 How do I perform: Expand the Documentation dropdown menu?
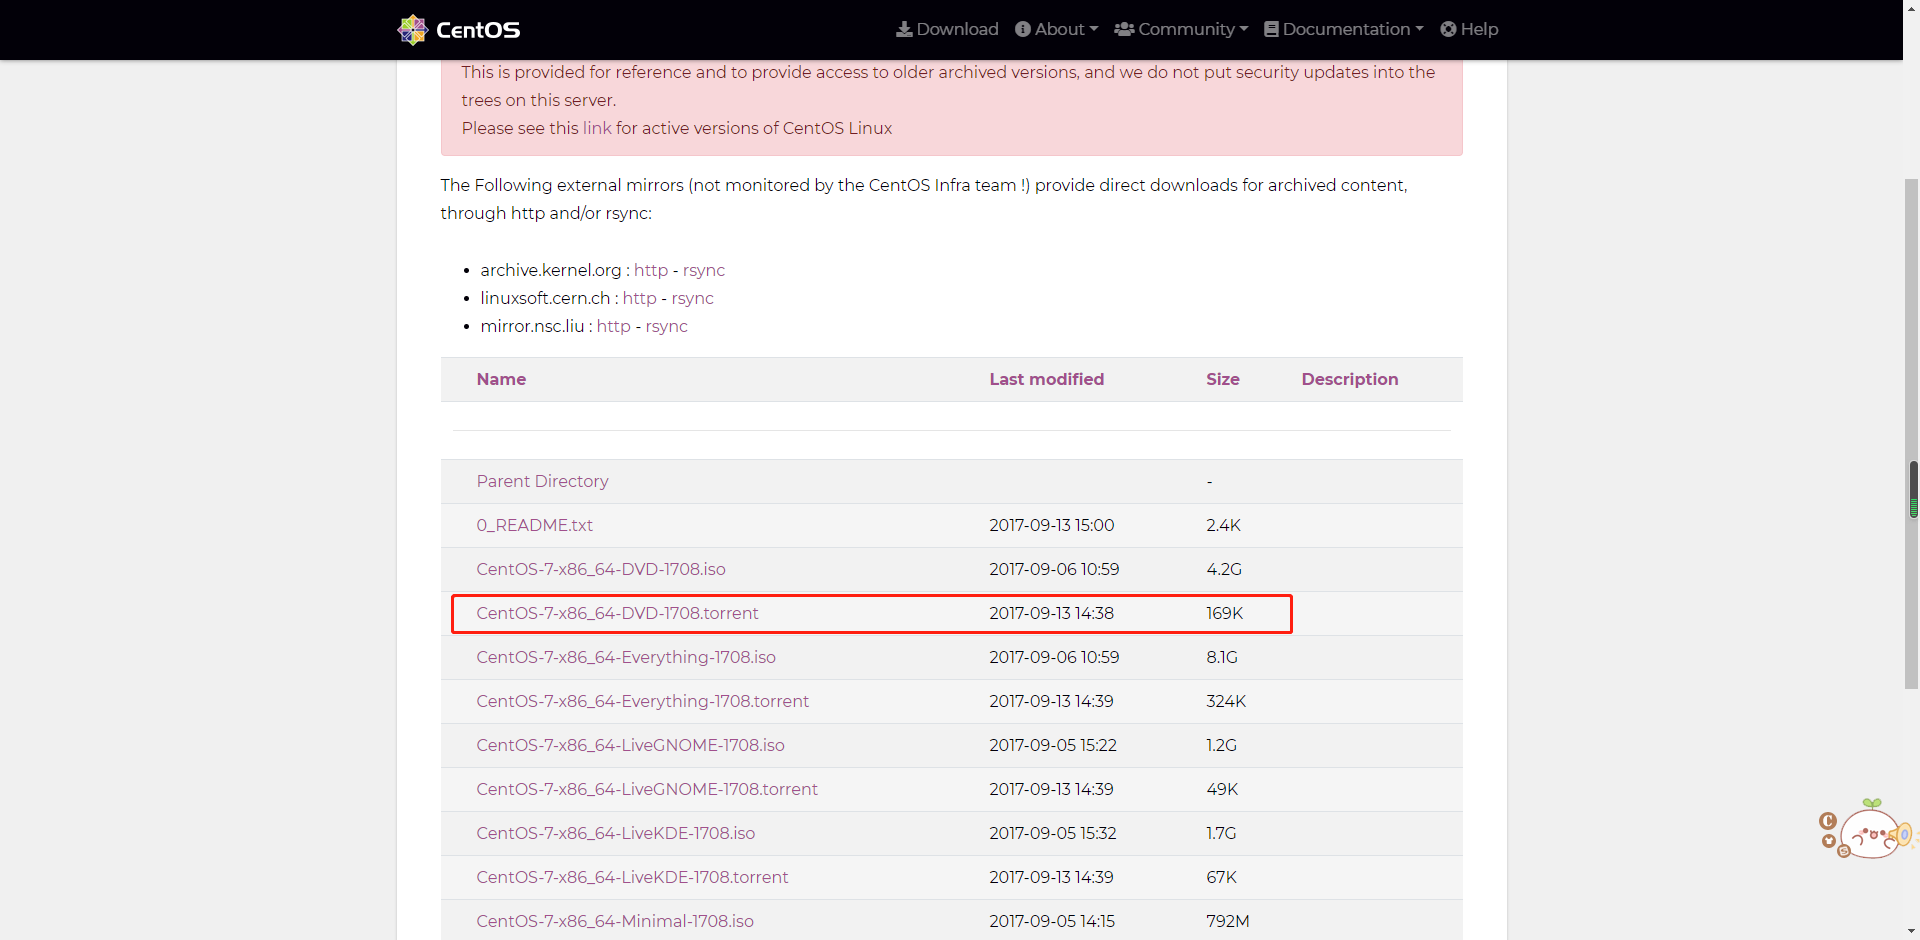click(1344, 29)
